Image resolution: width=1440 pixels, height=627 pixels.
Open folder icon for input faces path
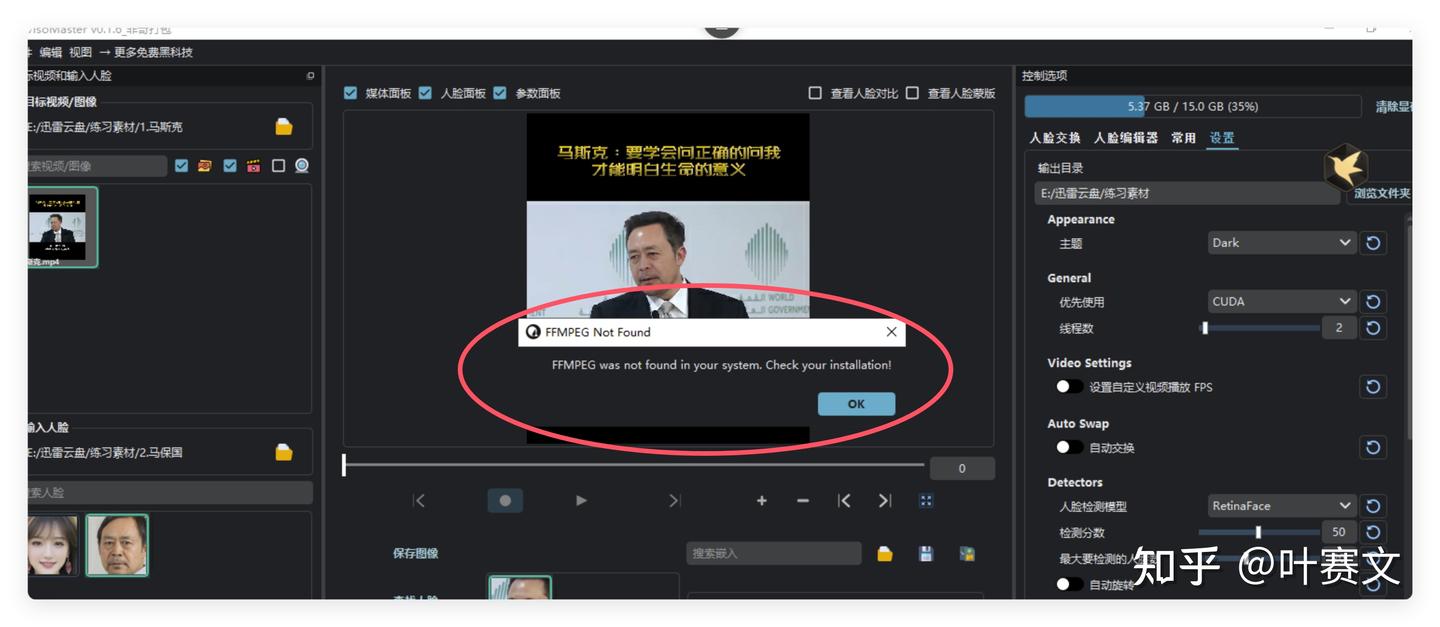pos(284,452)
